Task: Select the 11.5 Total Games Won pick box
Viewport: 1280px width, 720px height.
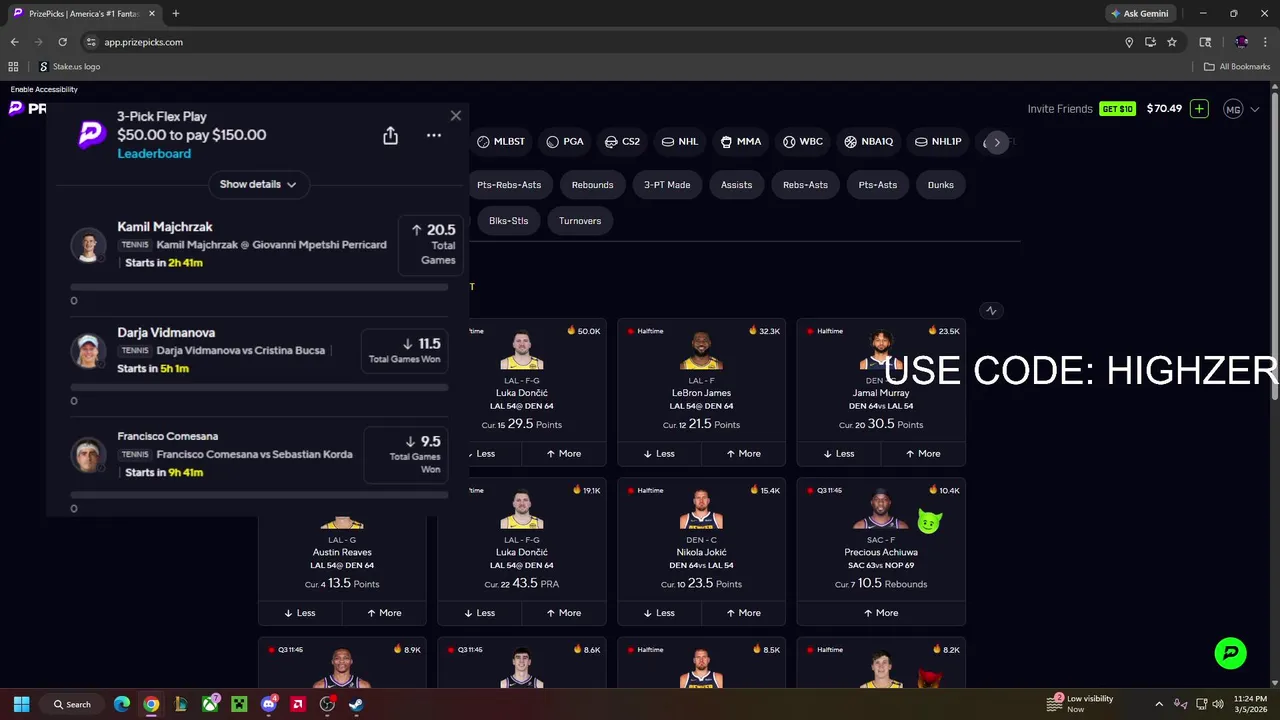Action: pyautogui.click(x=404, y=349)
